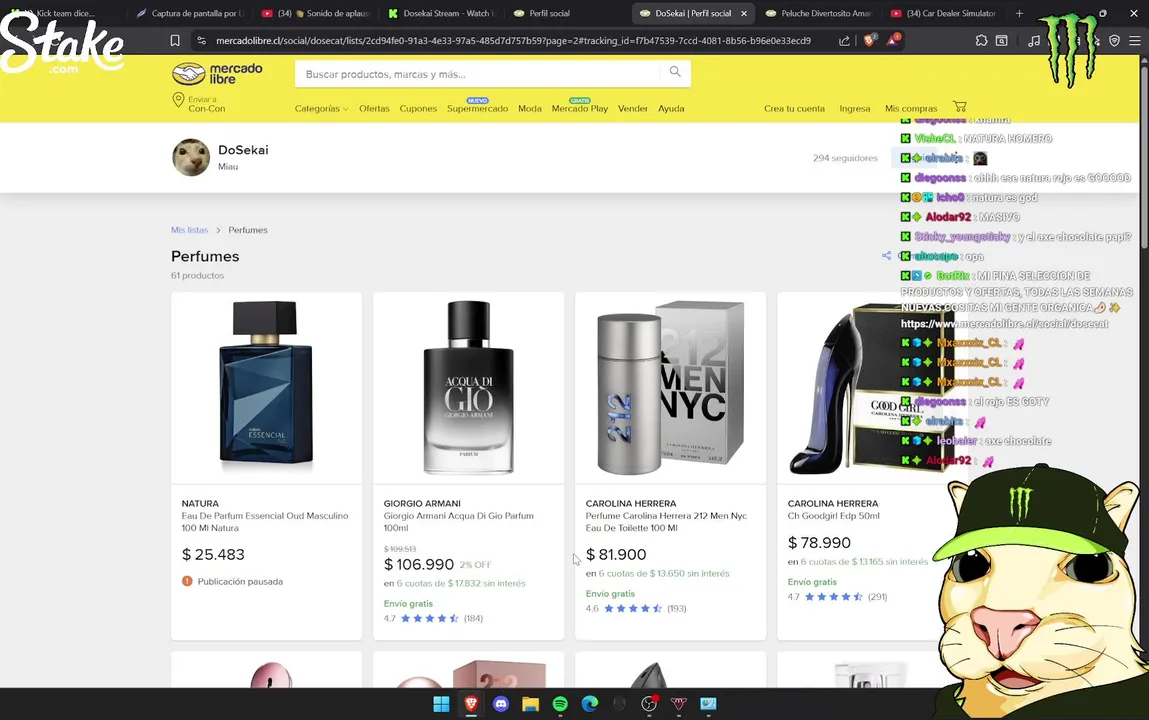Click the Mis listas breadcrumb link
Image resolution: width=1149 pixels, height=720 pixels.
pos(190,230)
